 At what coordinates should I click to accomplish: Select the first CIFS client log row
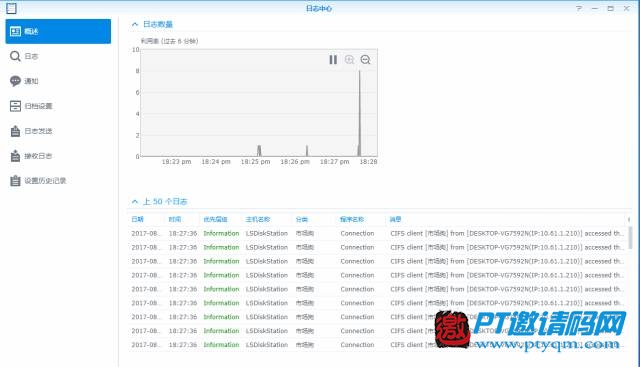(x=378, y=234)
